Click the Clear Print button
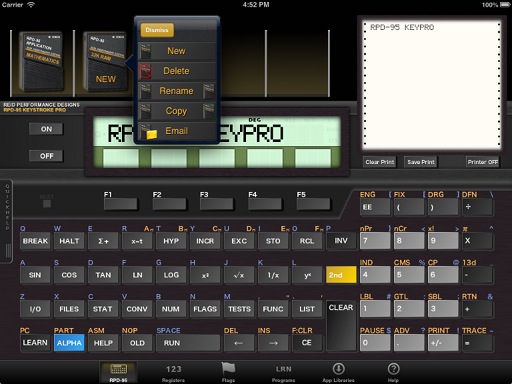The width and height of the screenshot is (512, 384). pyautogui.click(x=379, y=162)
